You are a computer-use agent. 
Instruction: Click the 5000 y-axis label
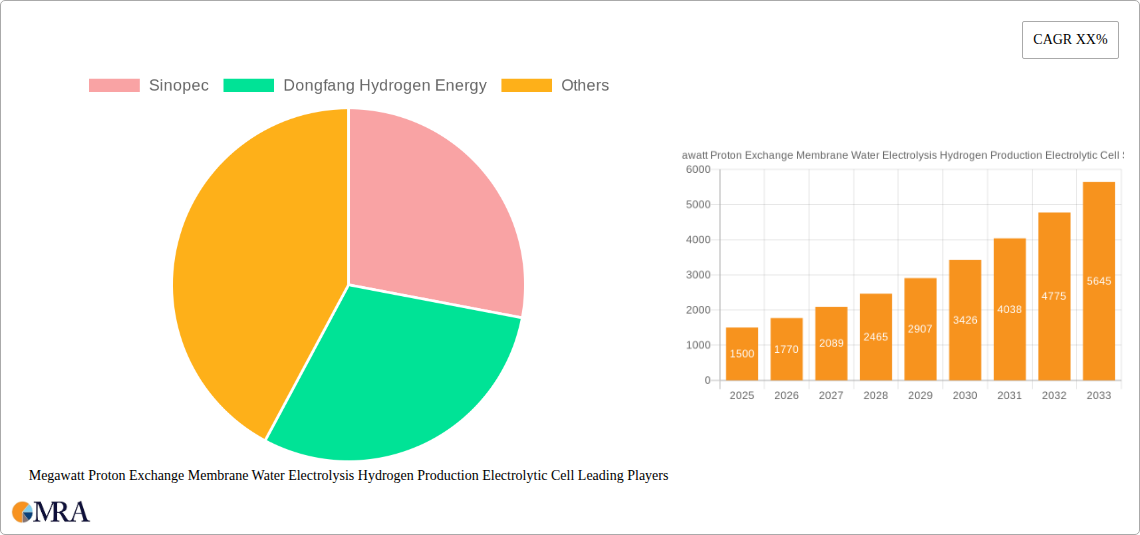pyautogui.click(x=698, y=204)
